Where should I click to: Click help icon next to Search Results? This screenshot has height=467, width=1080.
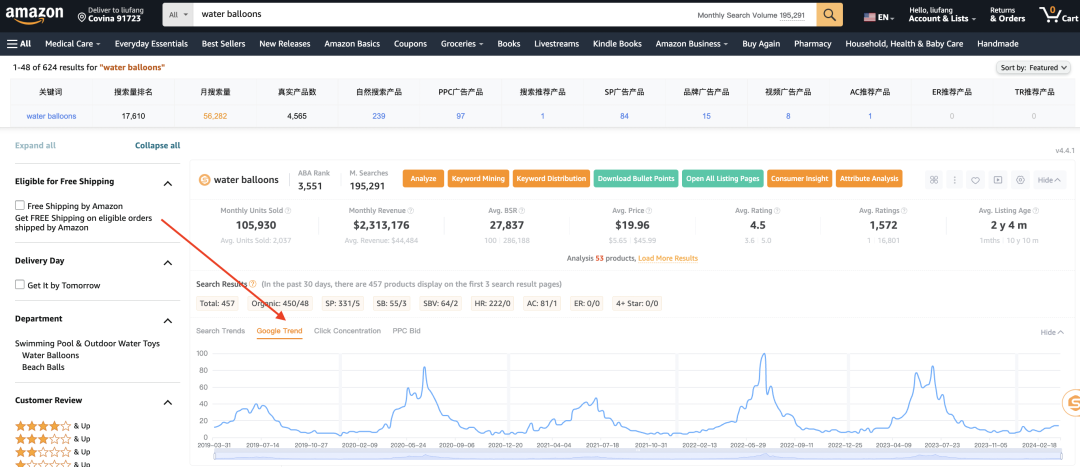[253, 284]
